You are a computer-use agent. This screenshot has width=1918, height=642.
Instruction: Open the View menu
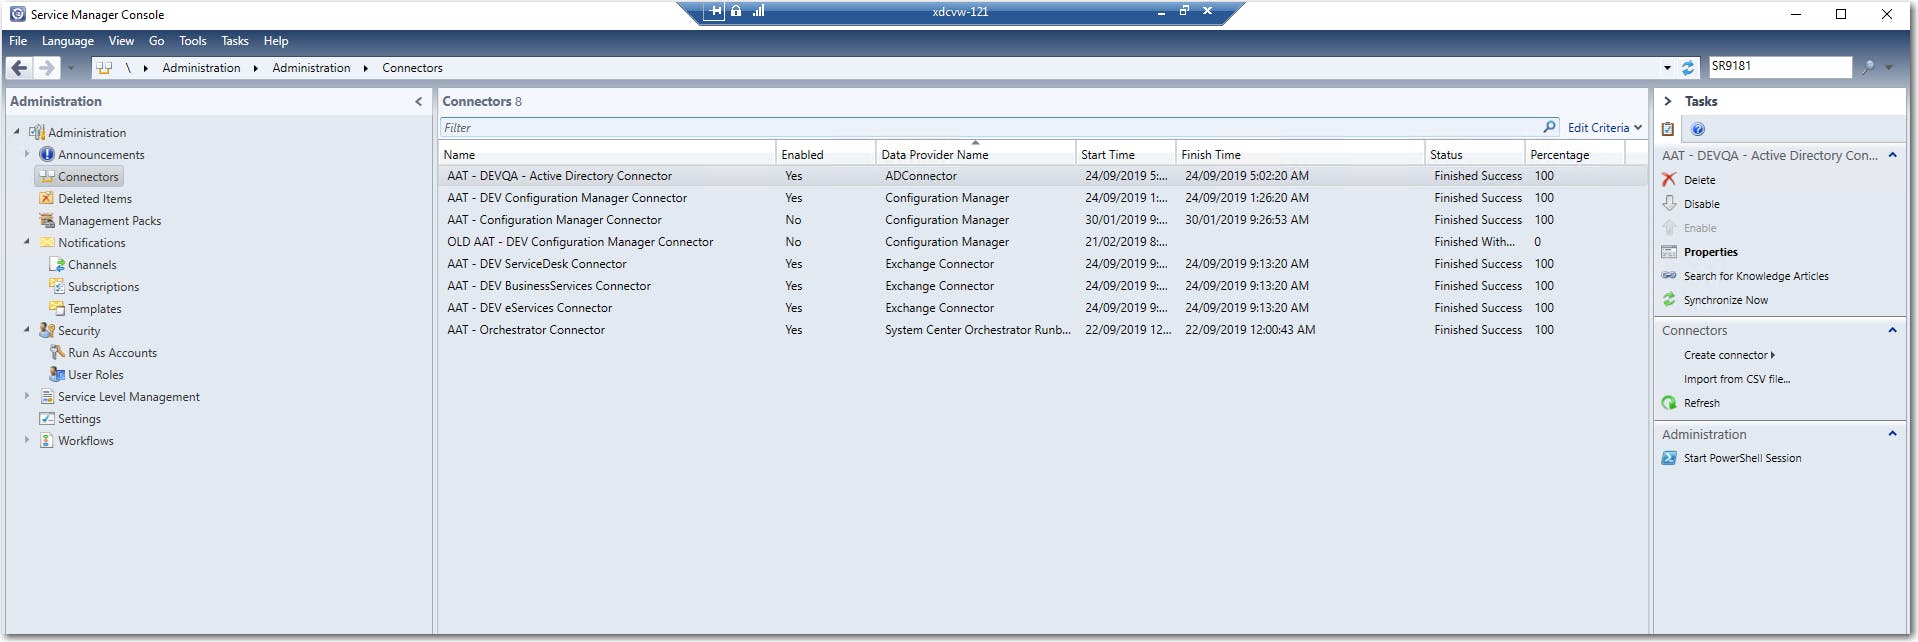(121, 41)
